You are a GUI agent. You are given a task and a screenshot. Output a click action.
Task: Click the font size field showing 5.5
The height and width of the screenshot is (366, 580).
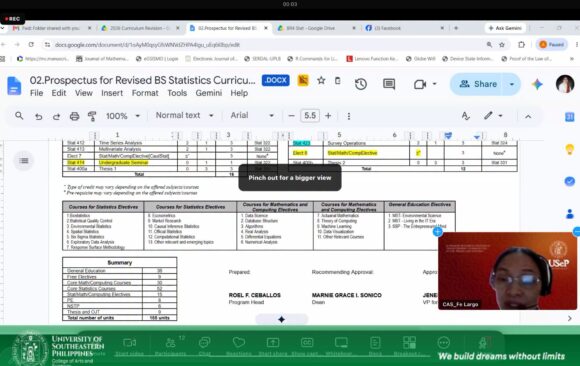[x=310, y=116]
